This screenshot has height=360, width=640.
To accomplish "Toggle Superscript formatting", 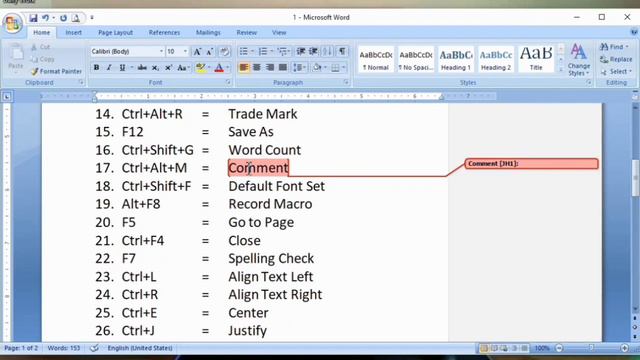I will pyautogui.click(x=168, y=68).
